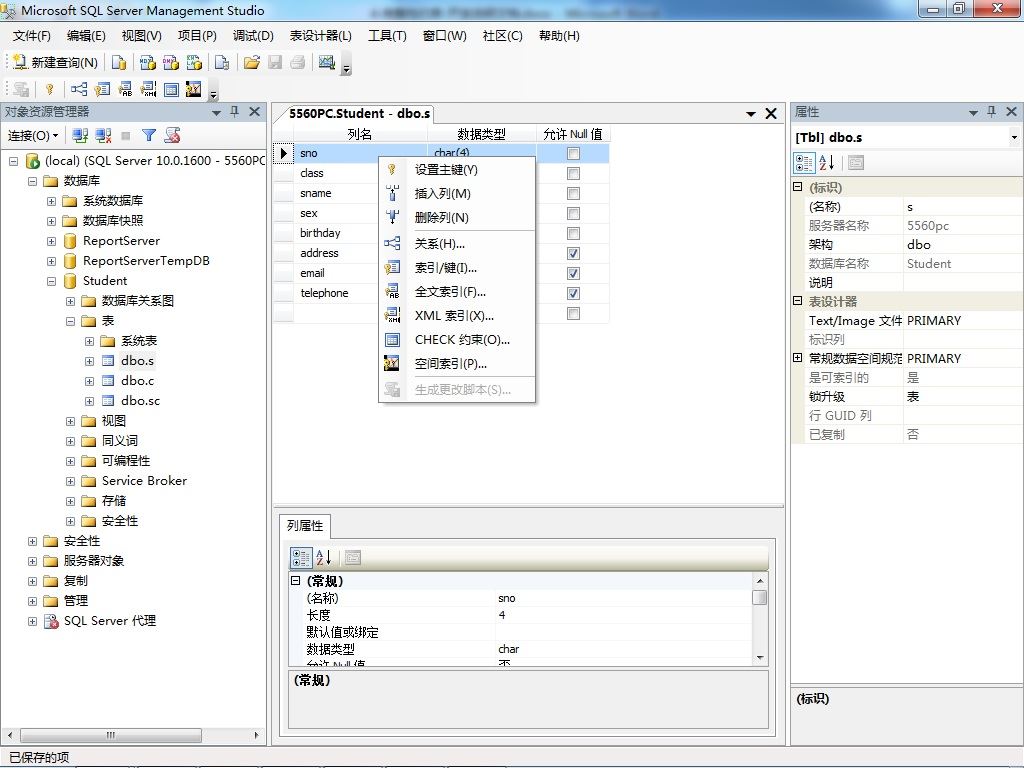Click the Database Engine Query icon
Viewport: 1024px width, 768px height.
[119, 62]
